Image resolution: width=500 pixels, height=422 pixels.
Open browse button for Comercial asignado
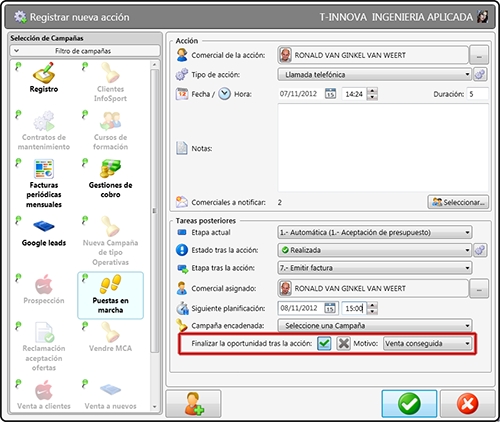tap(479, 288)
